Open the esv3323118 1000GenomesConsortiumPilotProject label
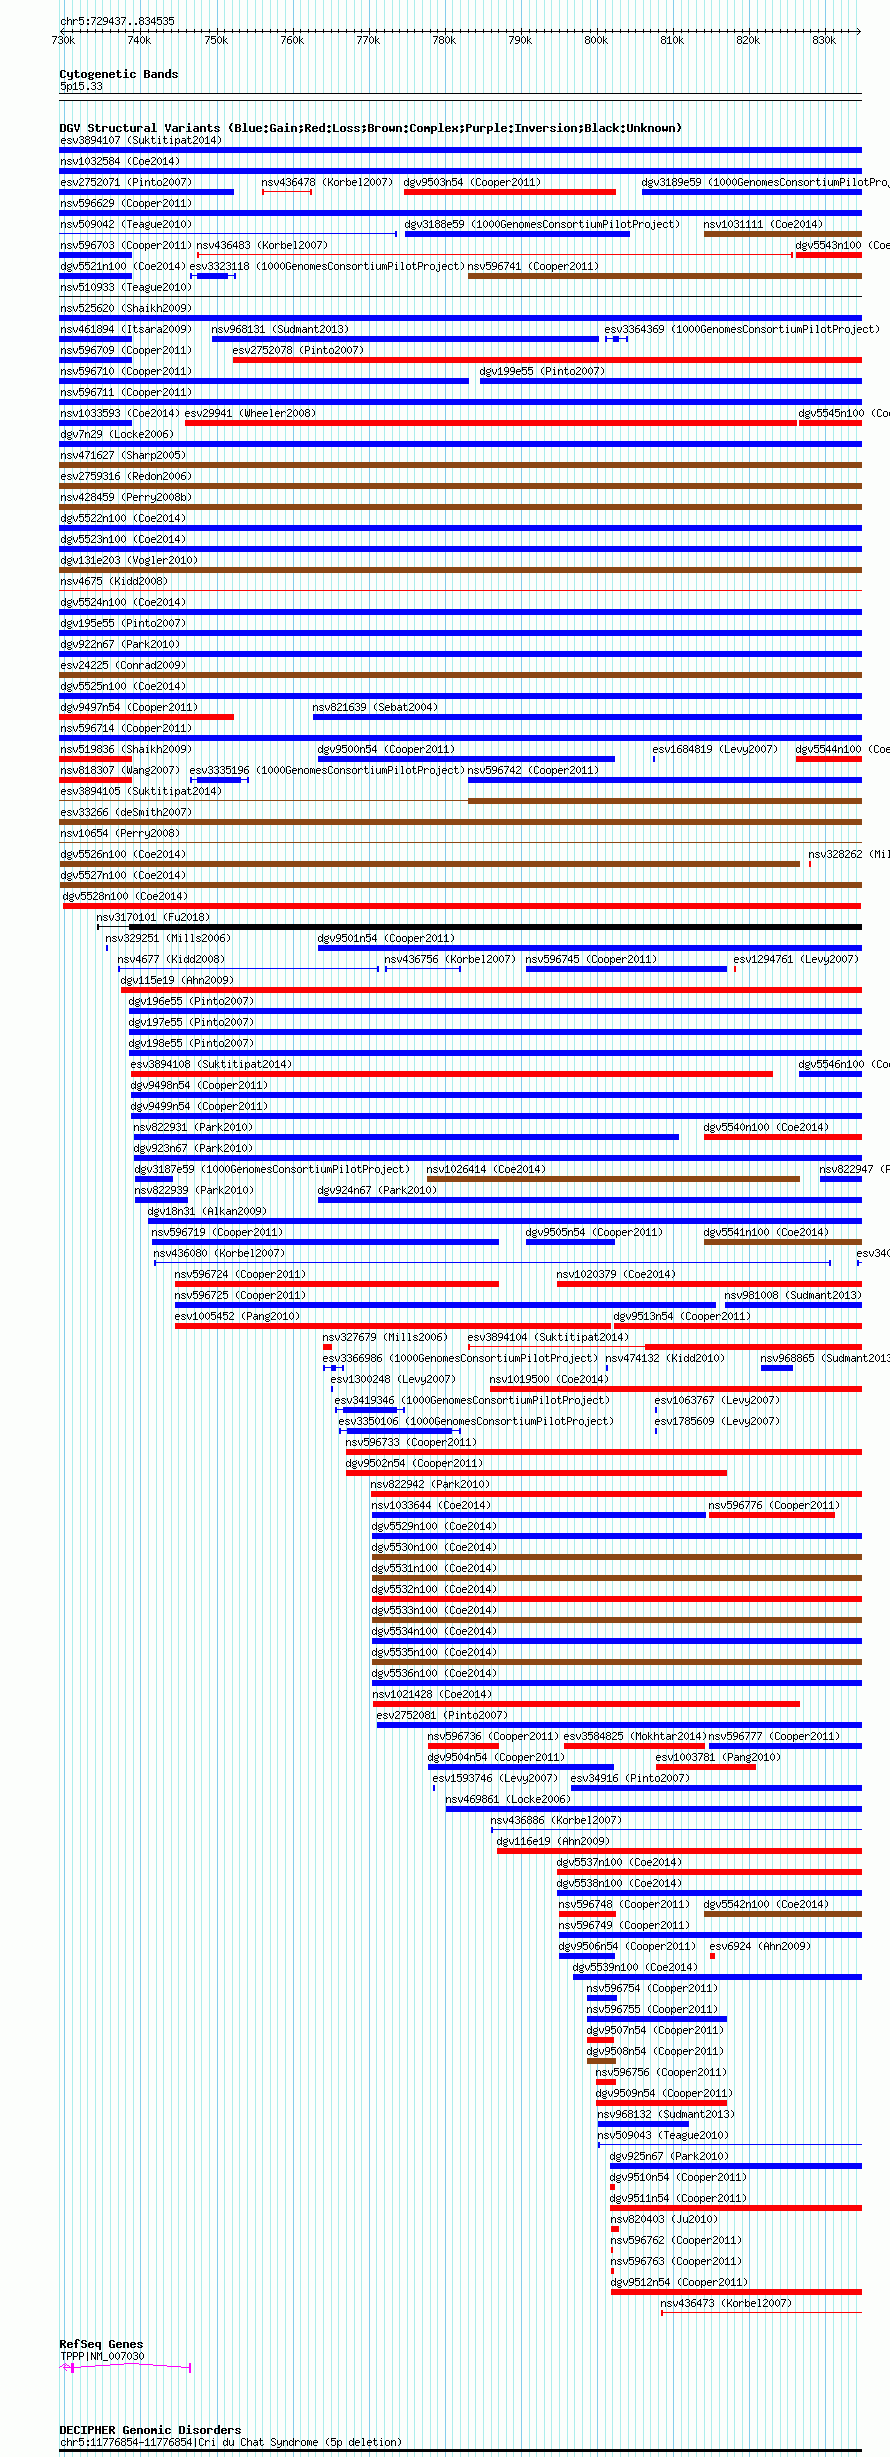Image resolution: width=890 pixels, height=2457 pixels. click(327, 266)
